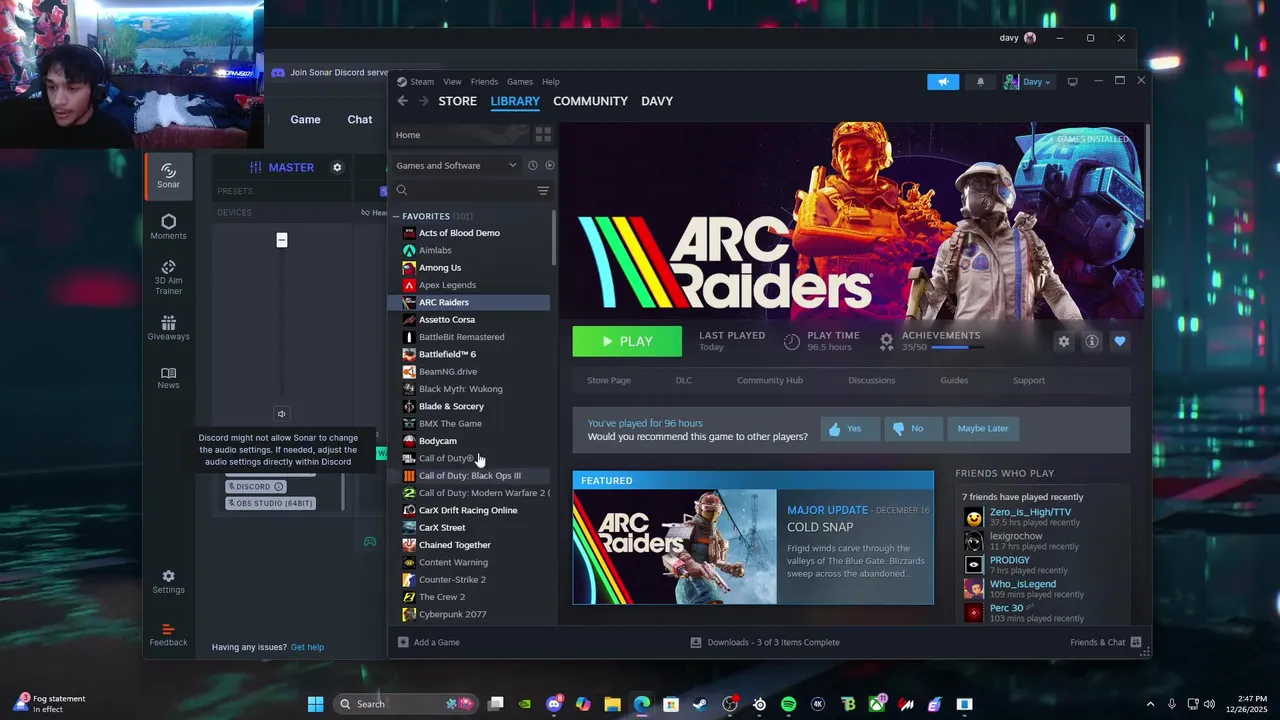Open Master channel gear settings in Sonar
Viewport: 1280px width, 720px height.
[x=337, y=167]
